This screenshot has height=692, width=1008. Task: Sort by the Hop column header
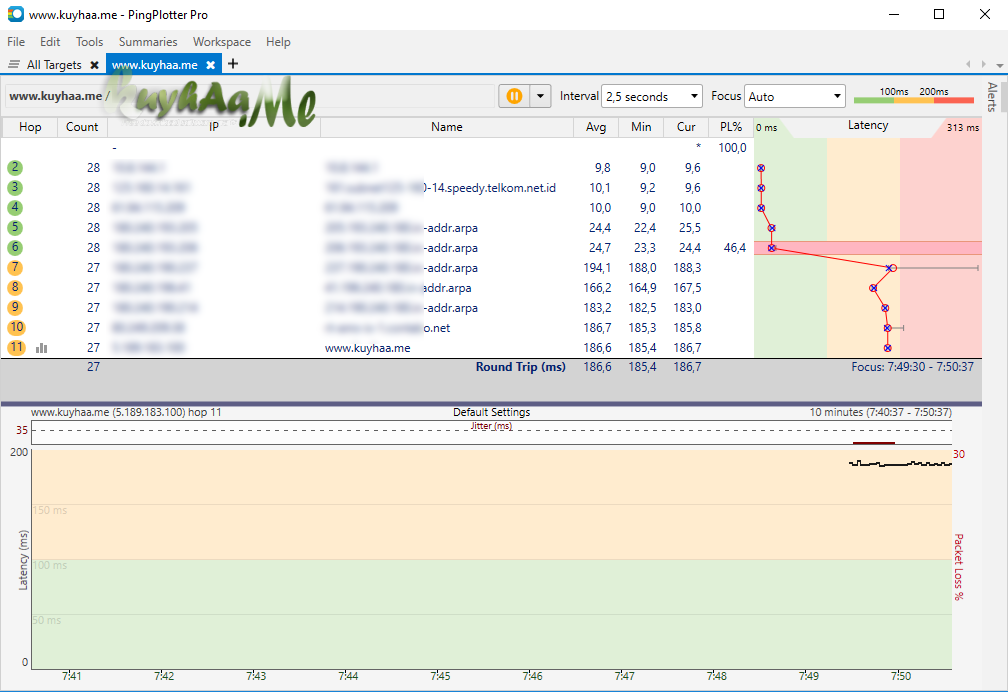click(x=30, y=127)
